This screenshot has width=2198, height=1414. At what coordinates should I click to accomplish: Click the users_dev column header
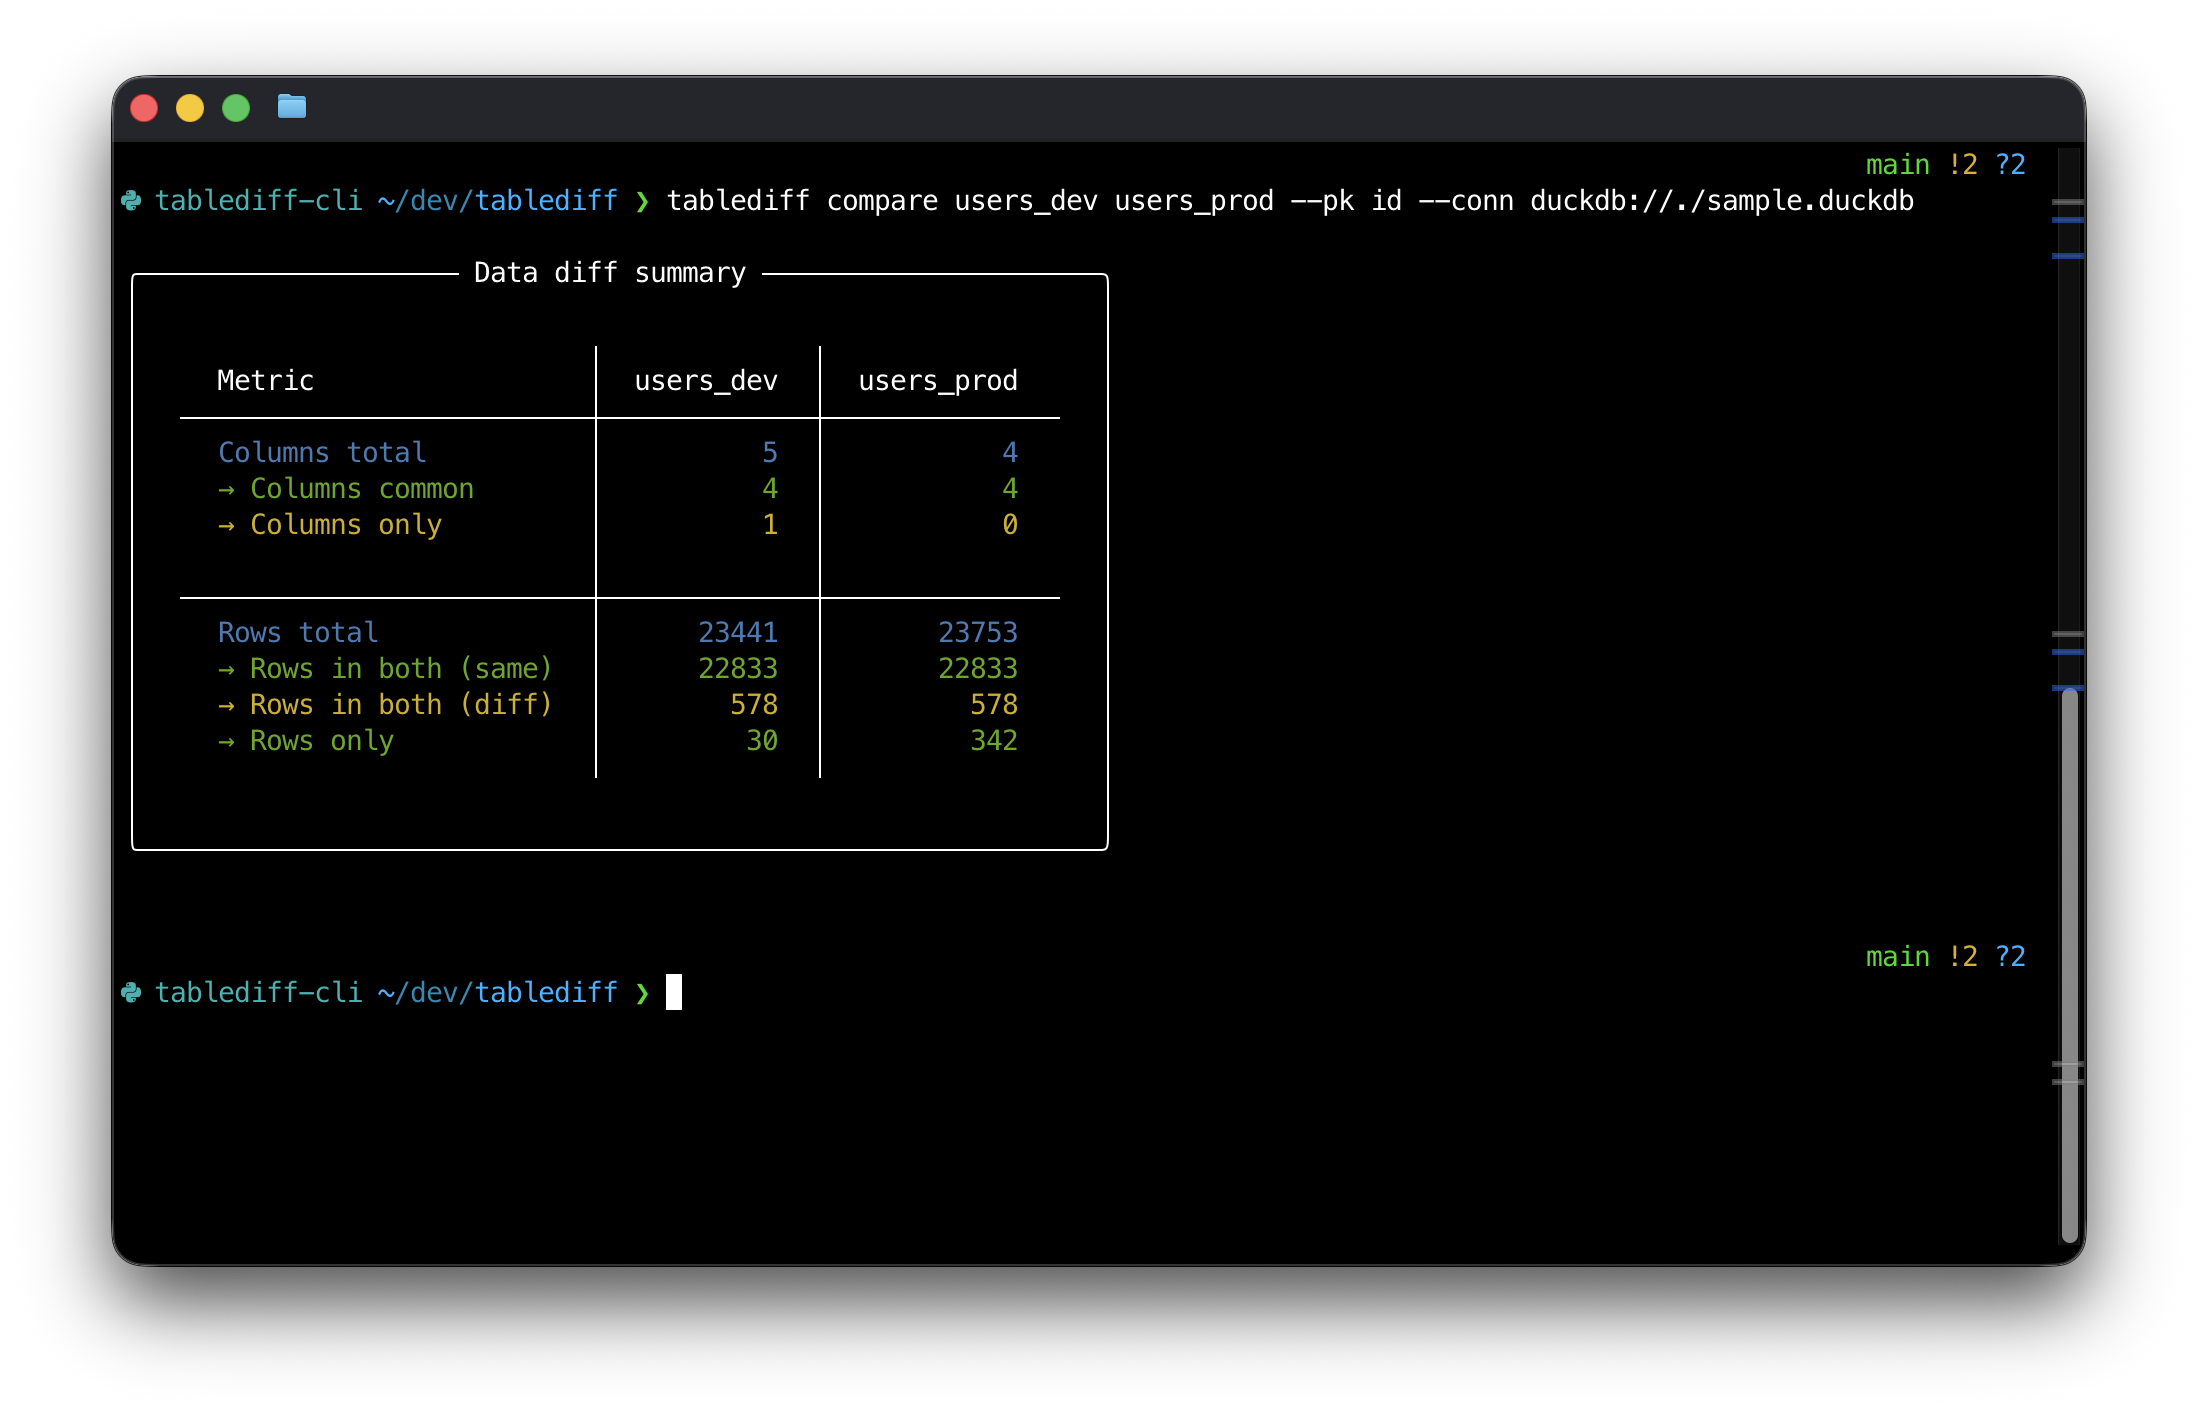(x=705, y=381)
